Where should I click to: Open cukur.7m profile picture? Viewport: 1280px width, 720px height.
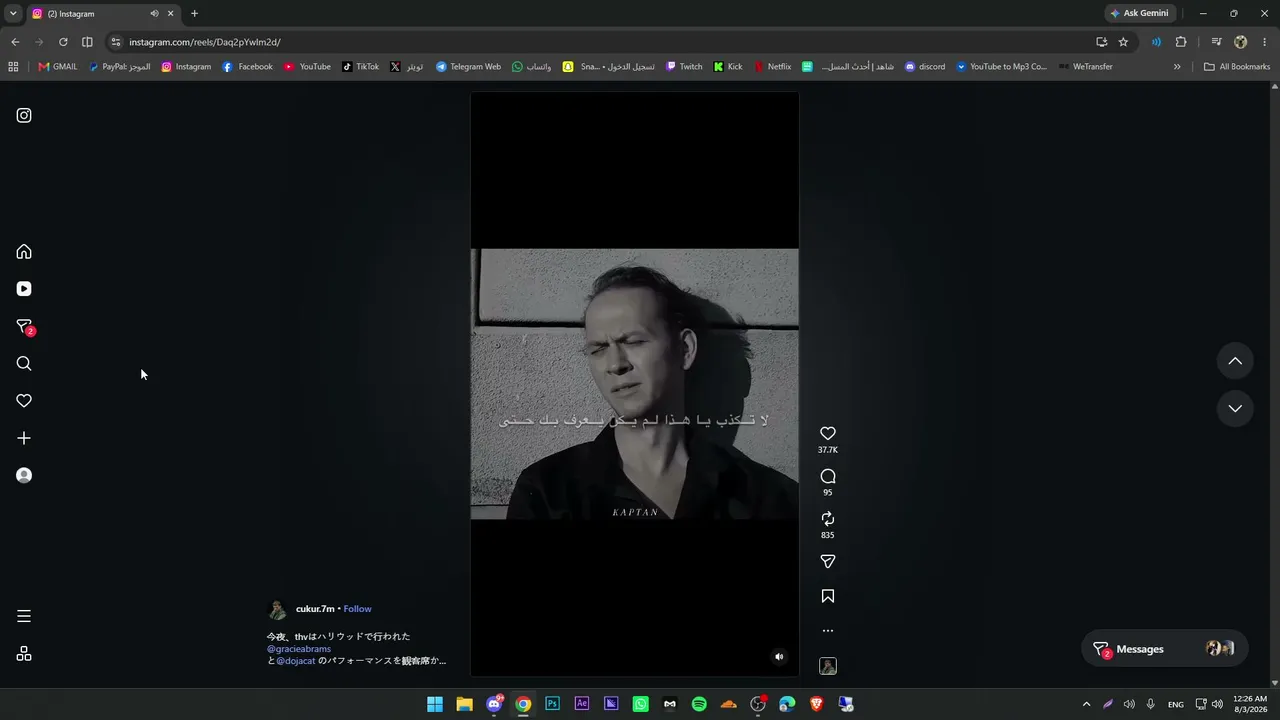point(277,610)
